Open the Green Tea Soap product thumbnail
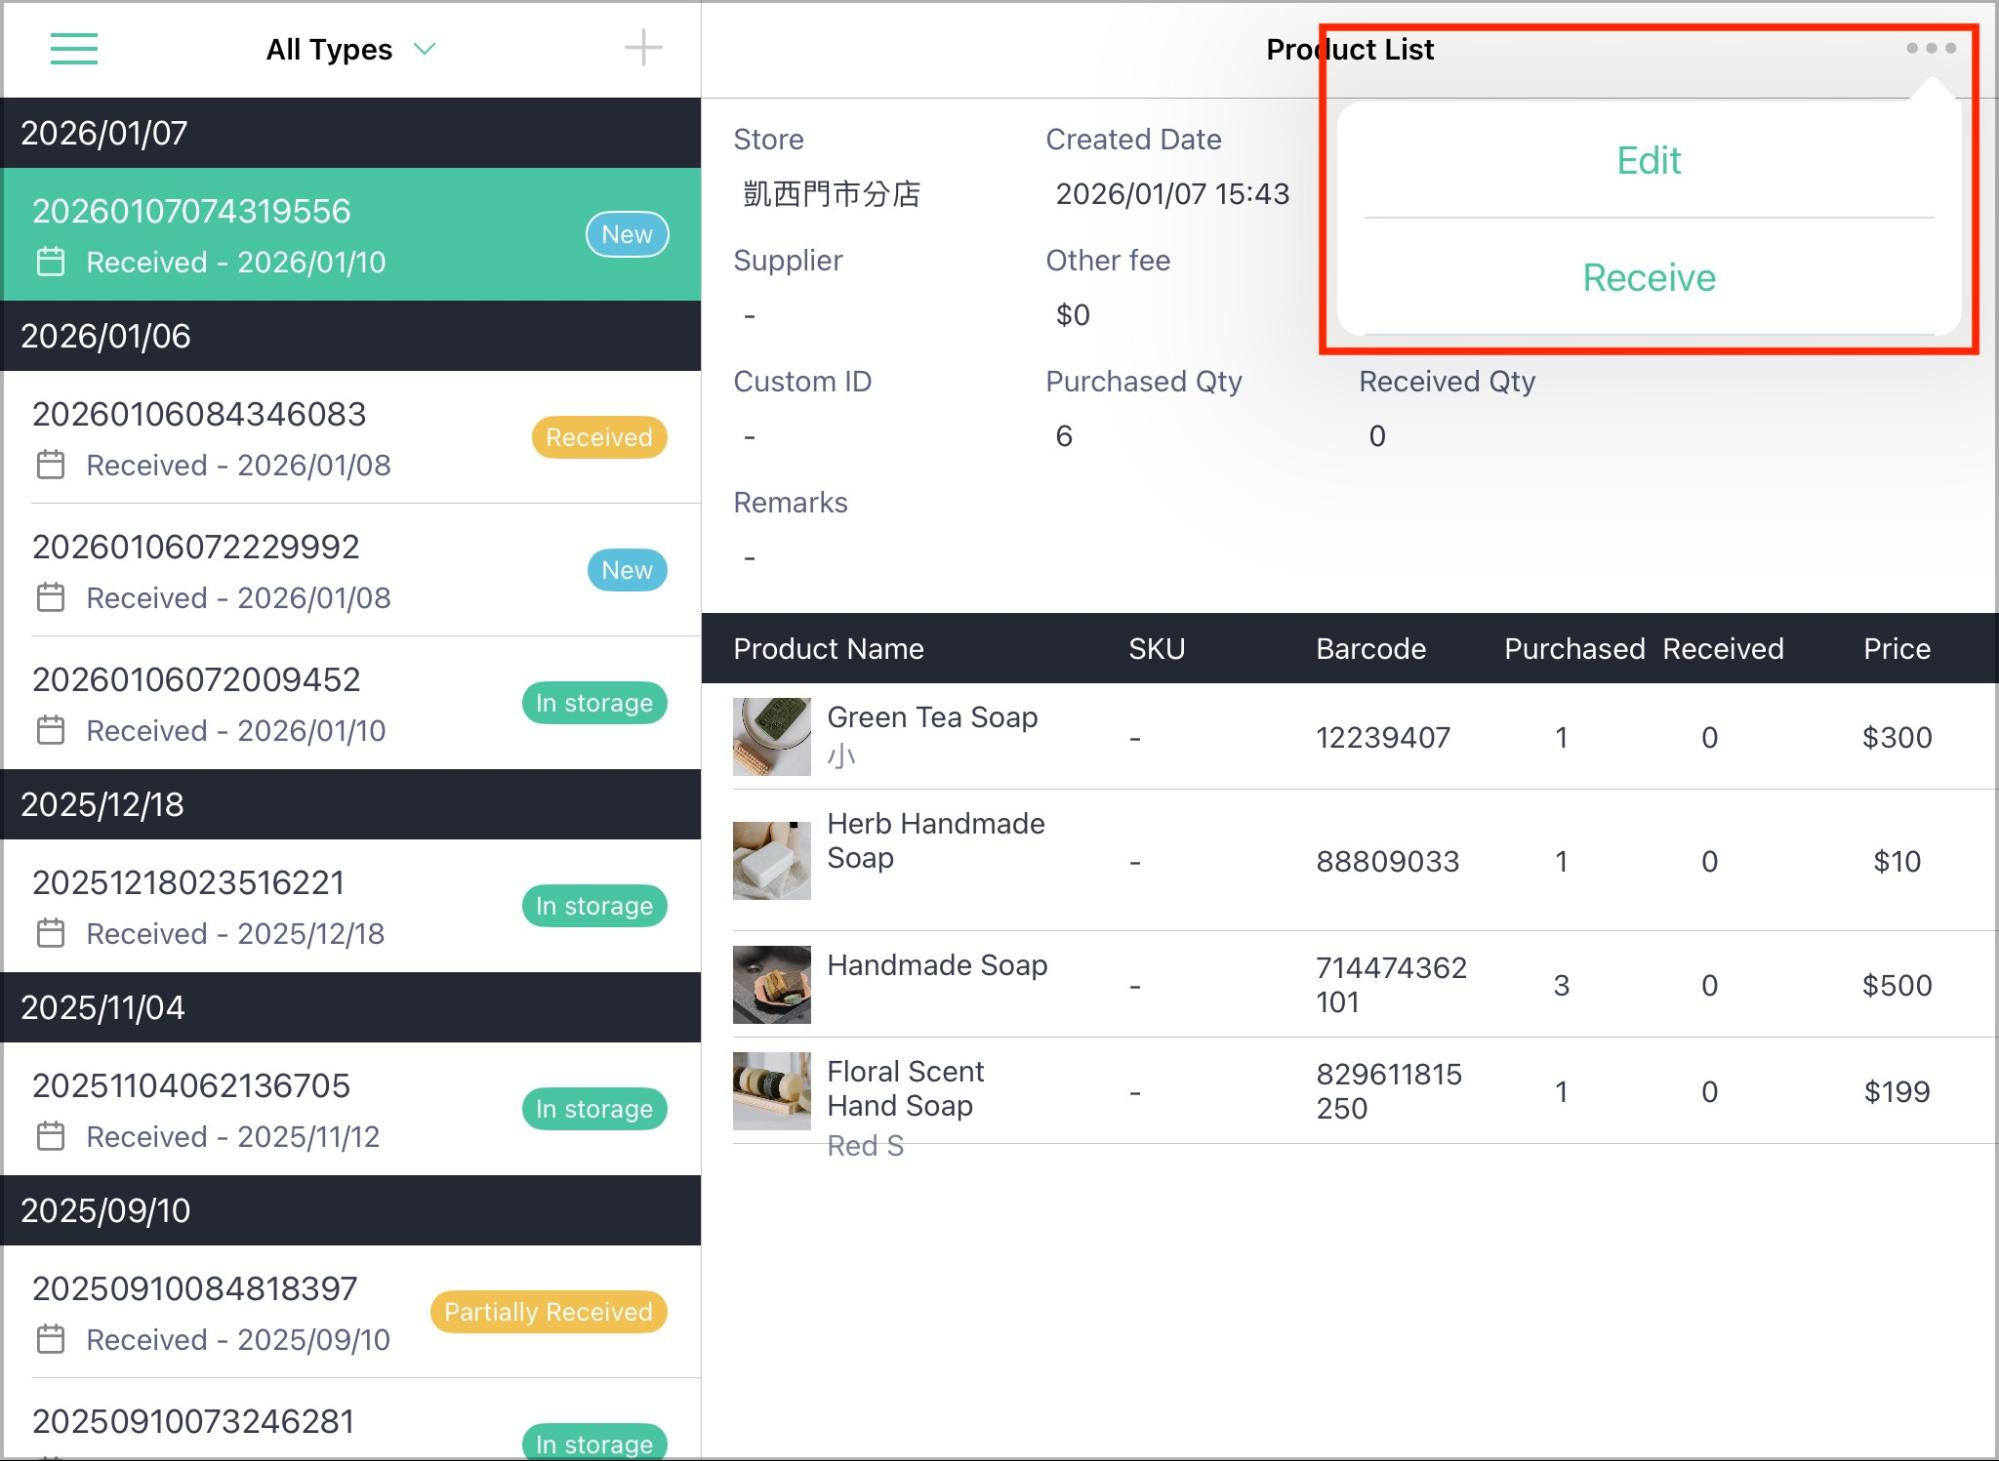The width and height of the screenshot is (1999, 1461). 772,737
